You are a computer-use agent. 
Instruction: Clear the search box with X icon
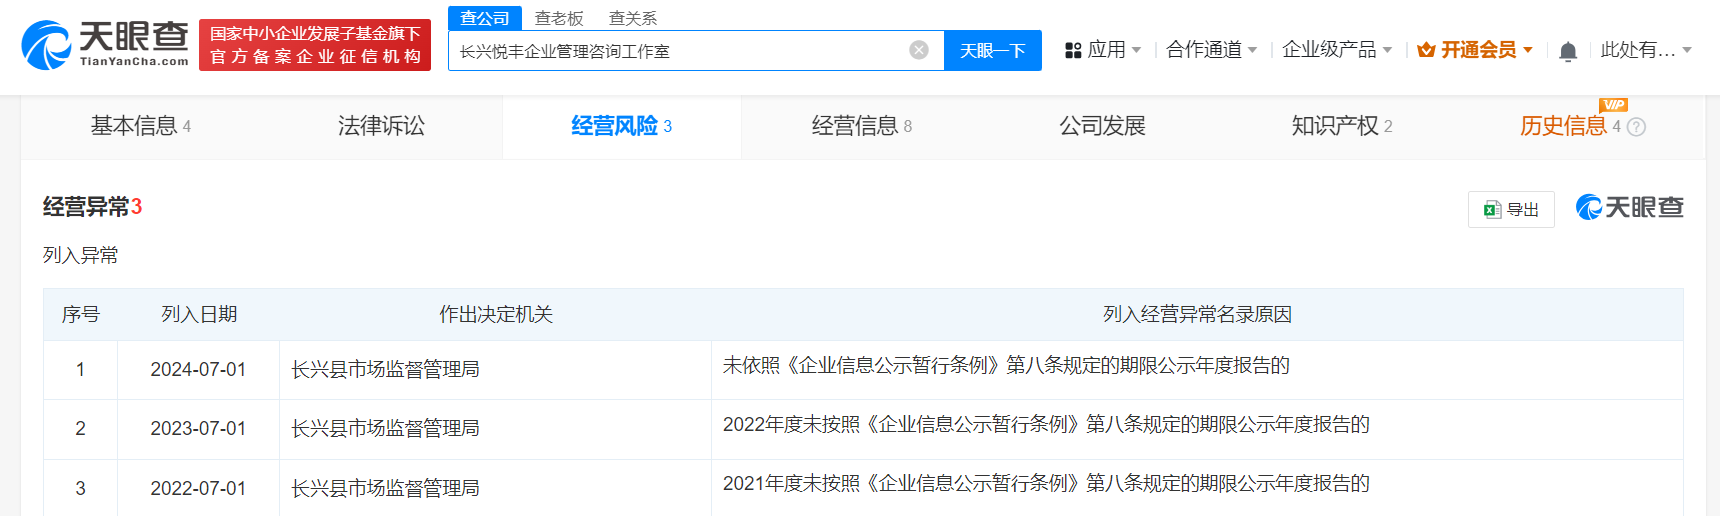click(x=918, y=50)
